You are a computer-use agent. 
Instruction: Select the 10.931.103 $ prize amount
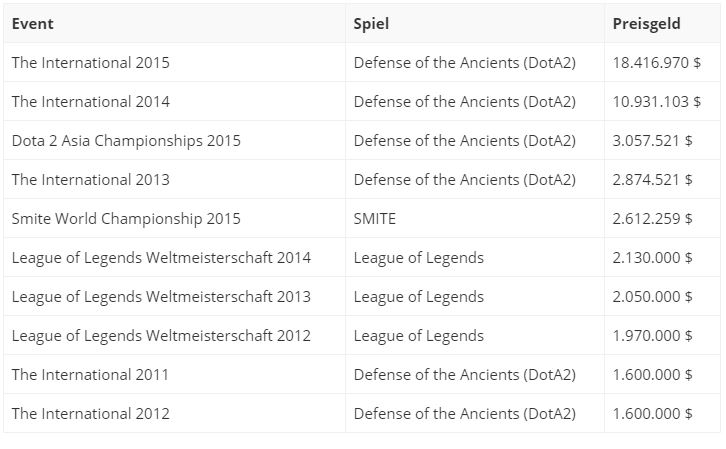(657, 101)
